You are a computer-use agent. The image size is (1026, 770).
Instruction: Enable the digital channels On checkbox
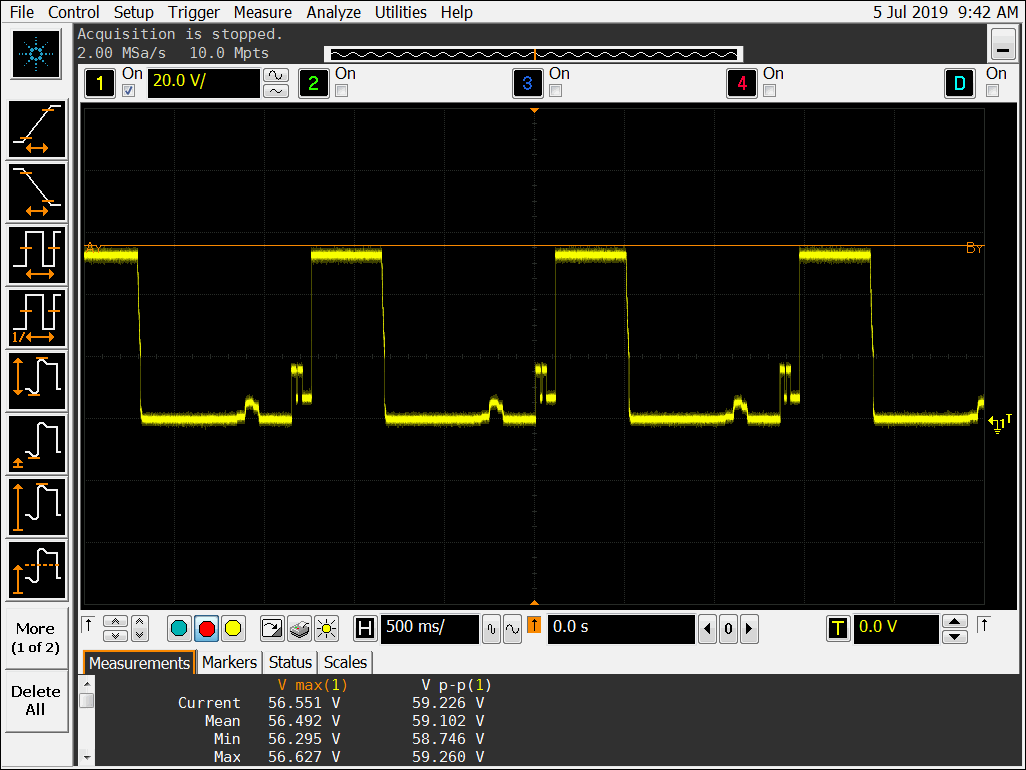pyautogui.click(x=993, y=91)
